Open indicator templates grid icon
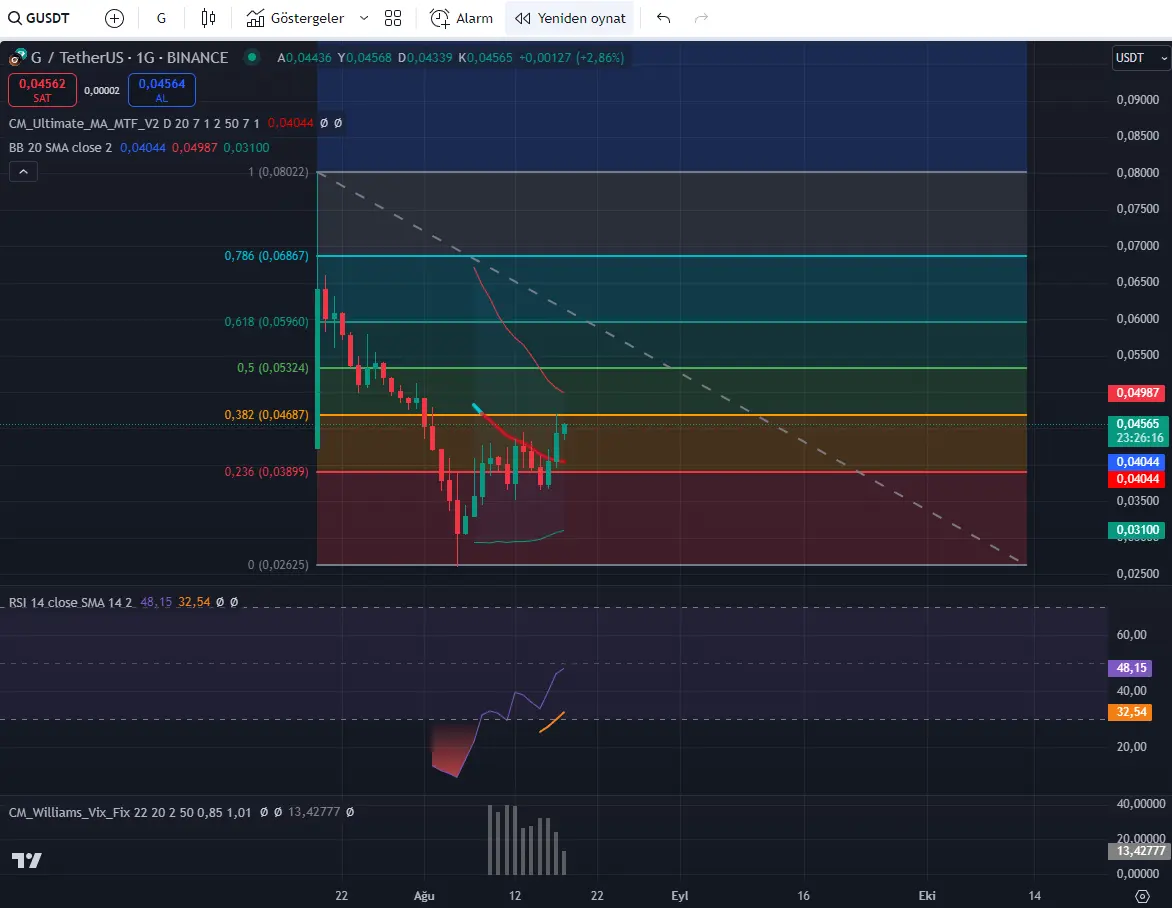This screenshot has width=1172, height=908. (x=393, y=18)
